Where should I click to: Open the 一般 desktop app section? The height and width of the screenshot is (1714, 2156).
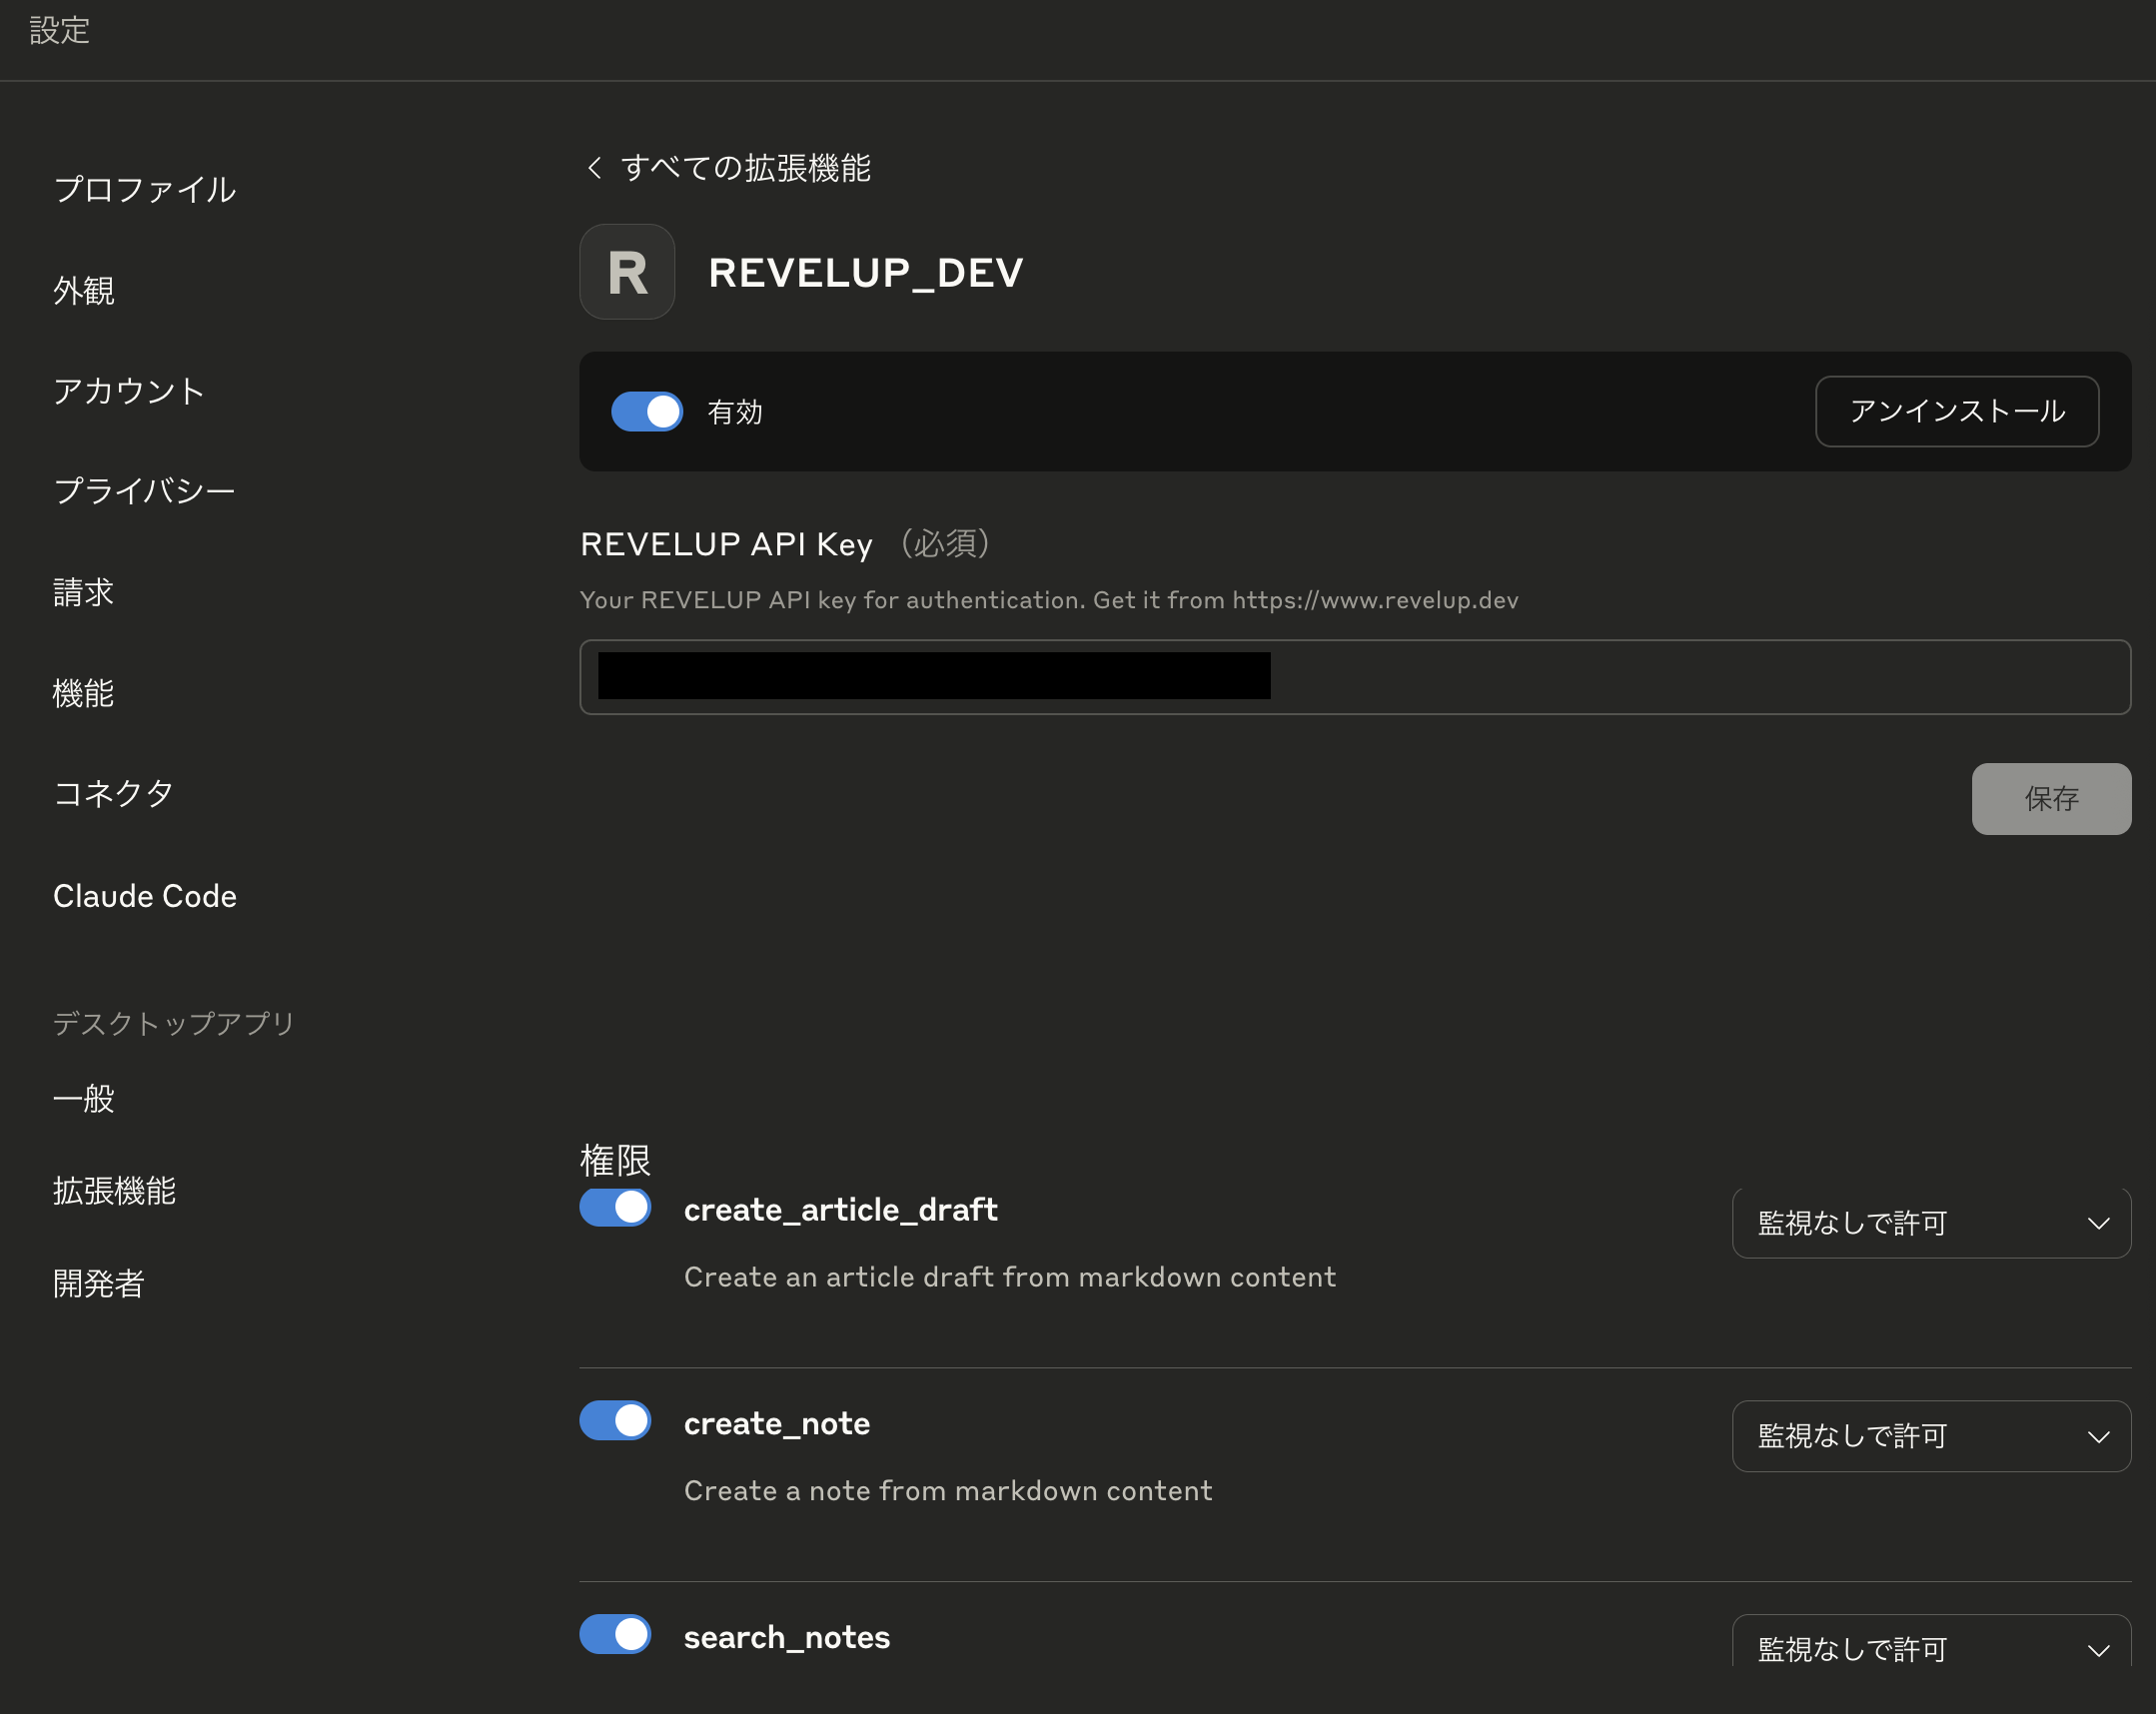pos(84,1098)
